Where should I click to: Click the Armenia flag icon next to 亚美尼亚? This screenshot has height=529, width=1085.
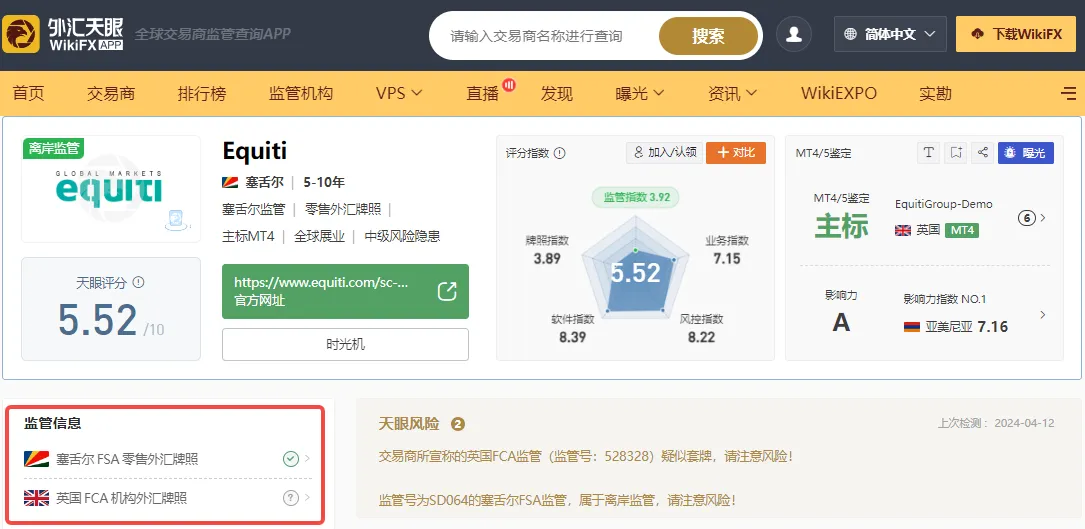(x=912, y=327)
